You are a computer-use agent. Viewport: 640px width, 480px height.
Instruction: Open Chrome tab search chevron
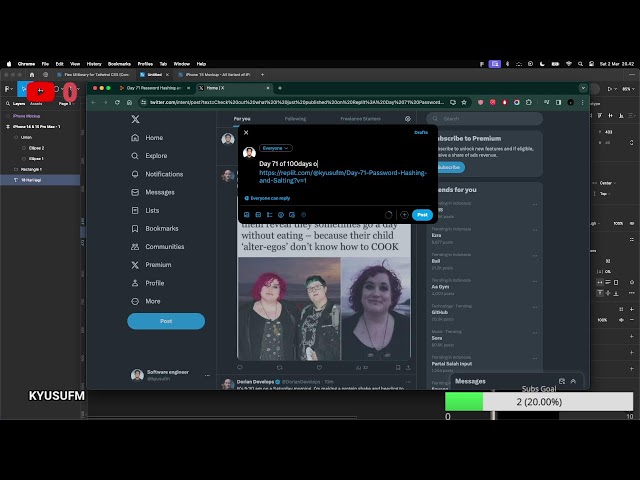coord(583,88)
